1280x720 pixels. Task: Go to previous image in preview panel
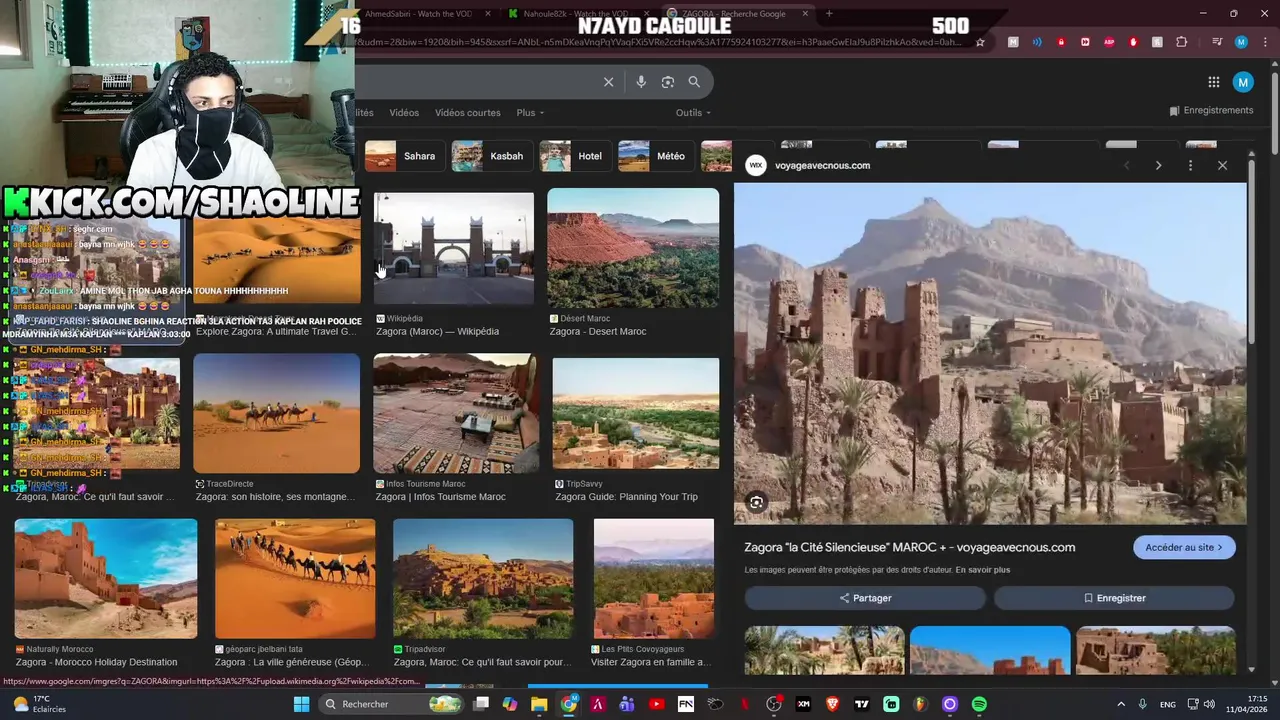tap(1126, 165)
